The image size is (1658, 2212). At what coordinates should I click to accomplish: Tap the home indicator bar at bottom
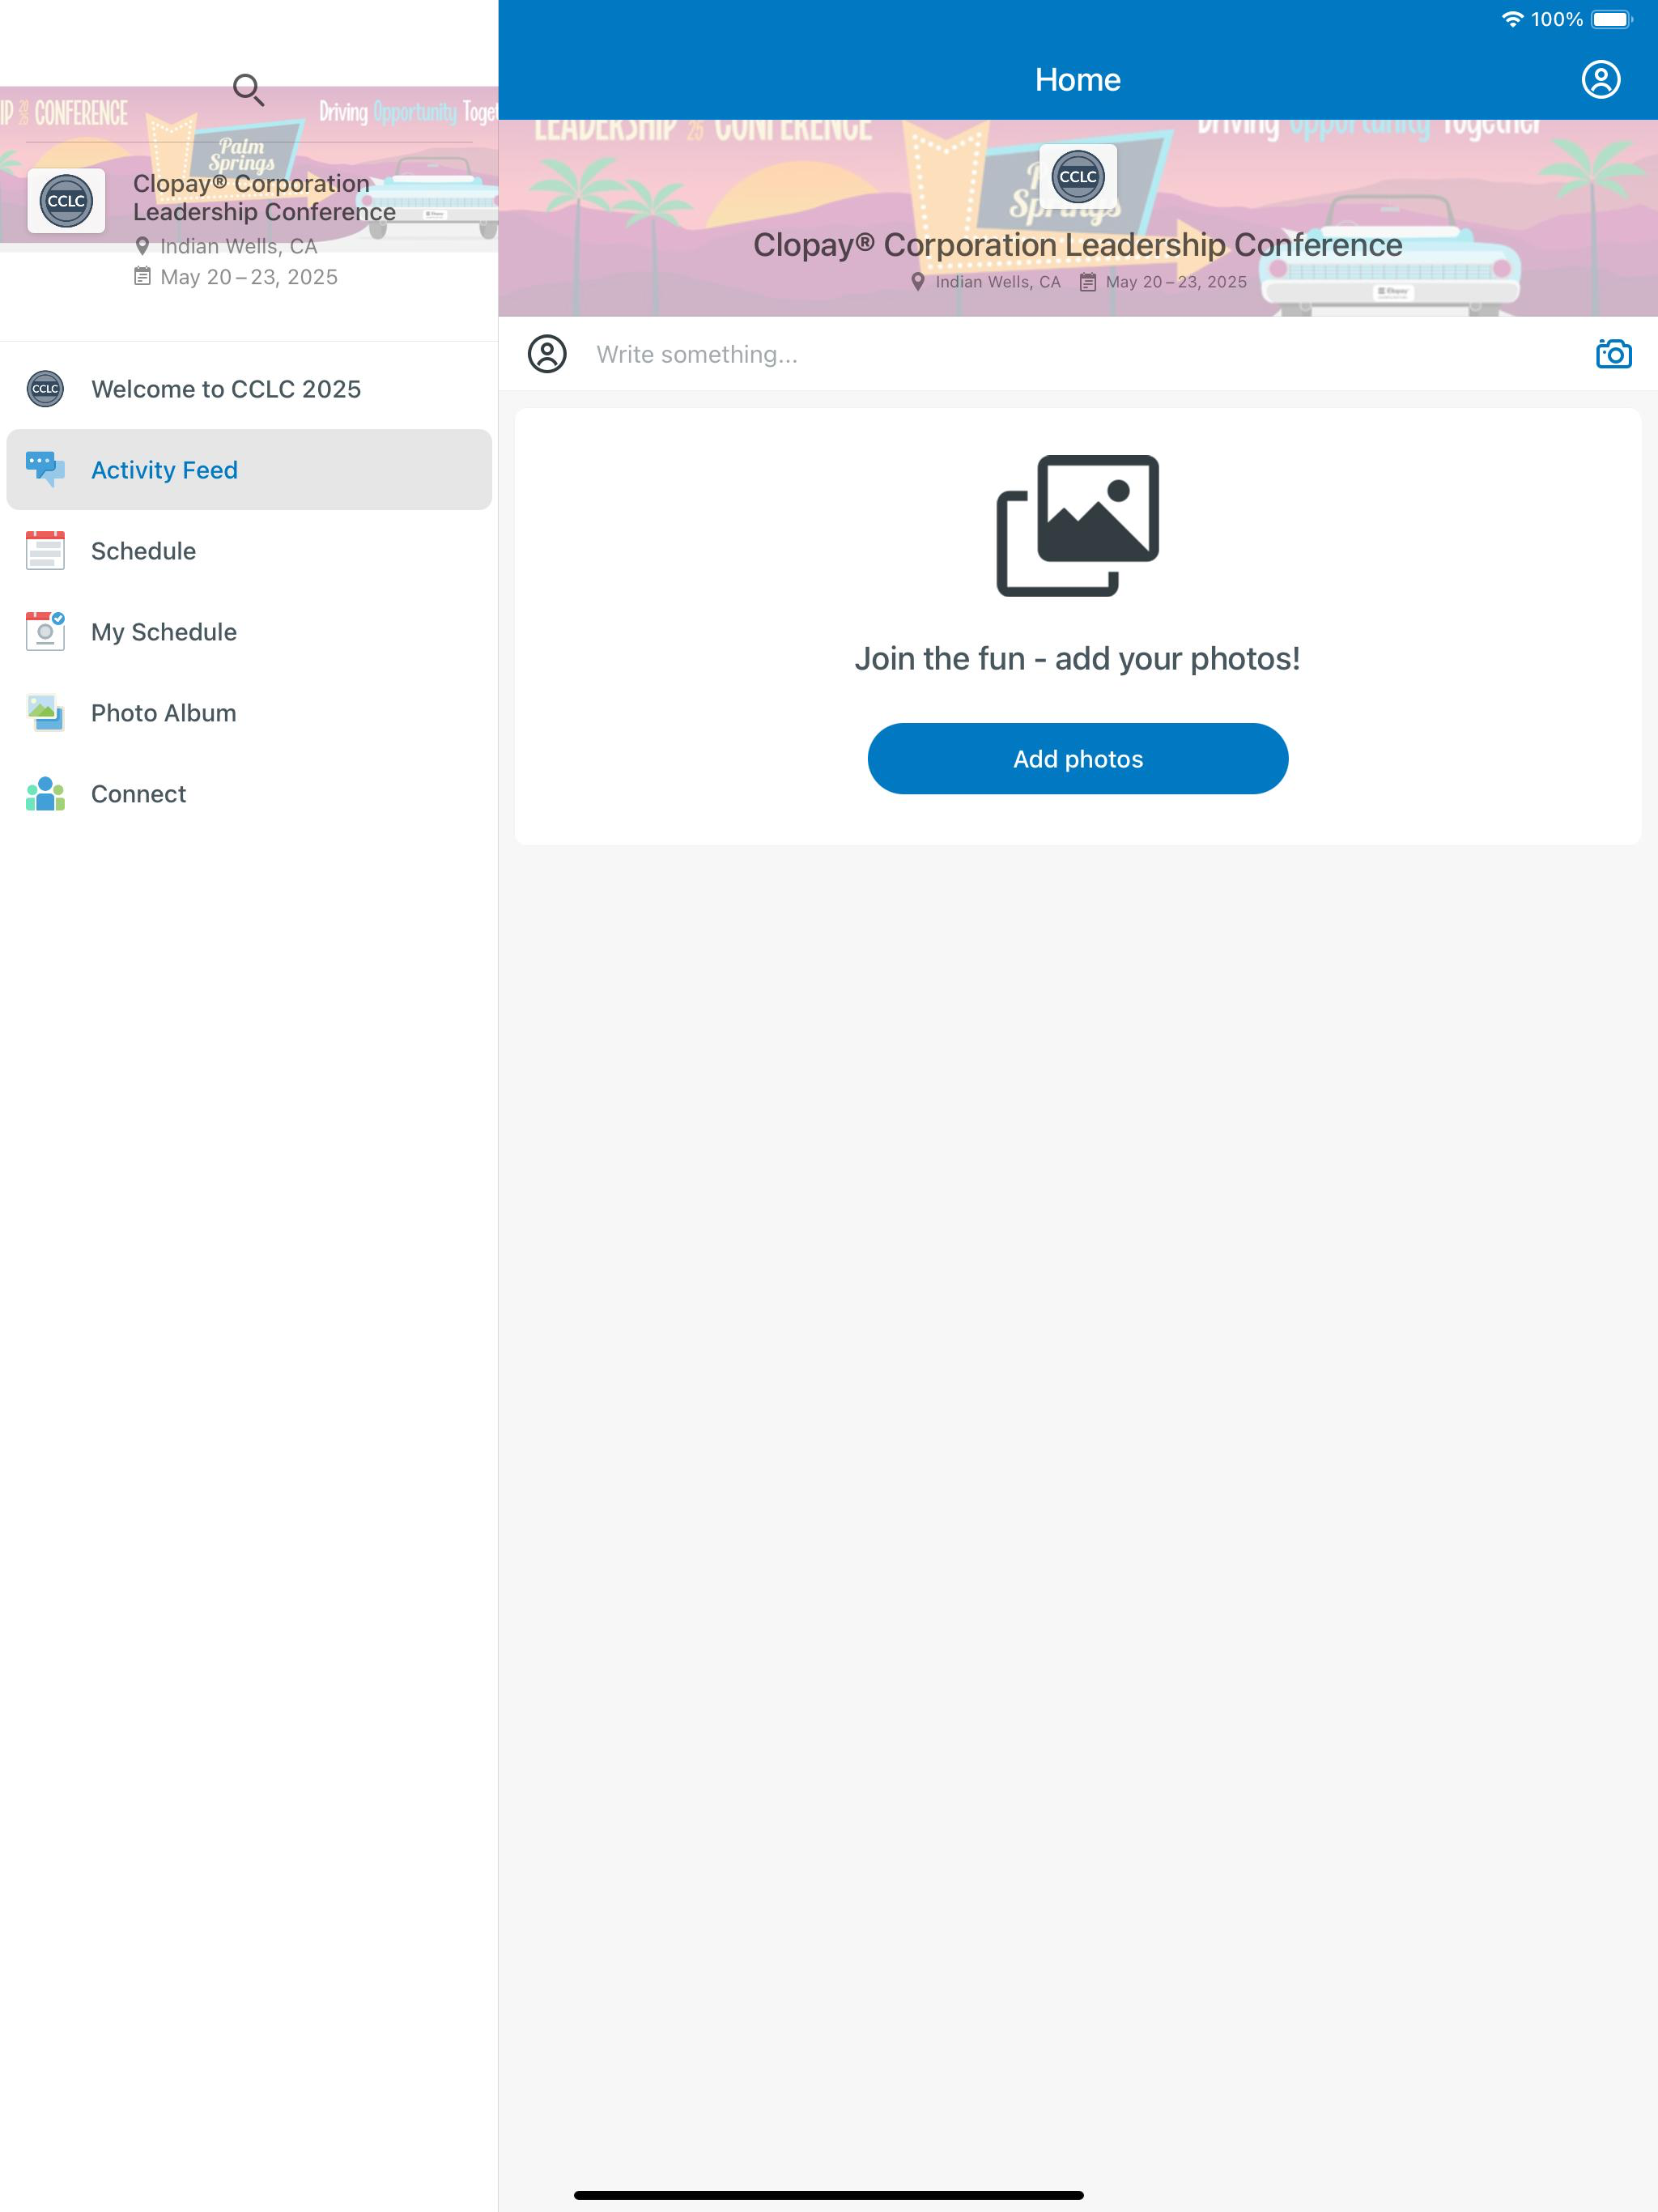pos(829,2195)
